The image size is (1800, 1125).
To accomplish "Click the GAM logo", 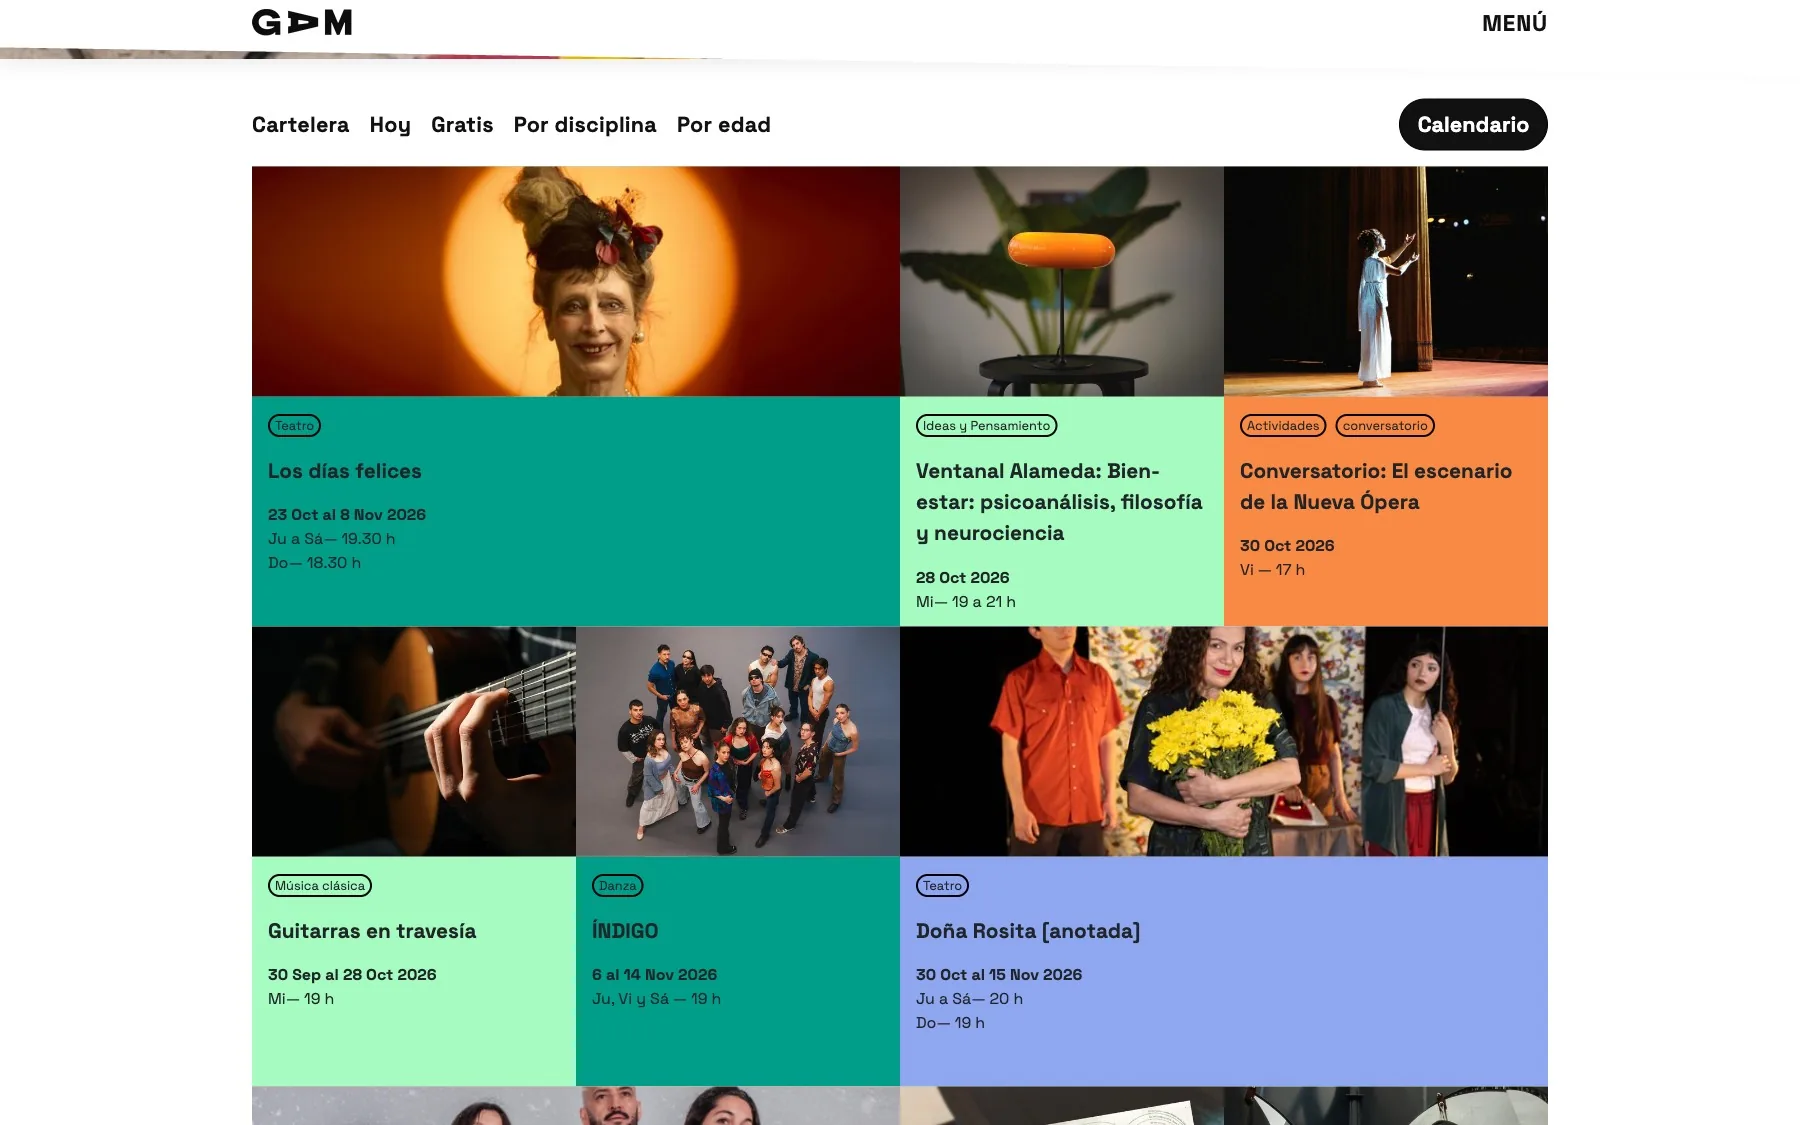I will pos(302,22).
